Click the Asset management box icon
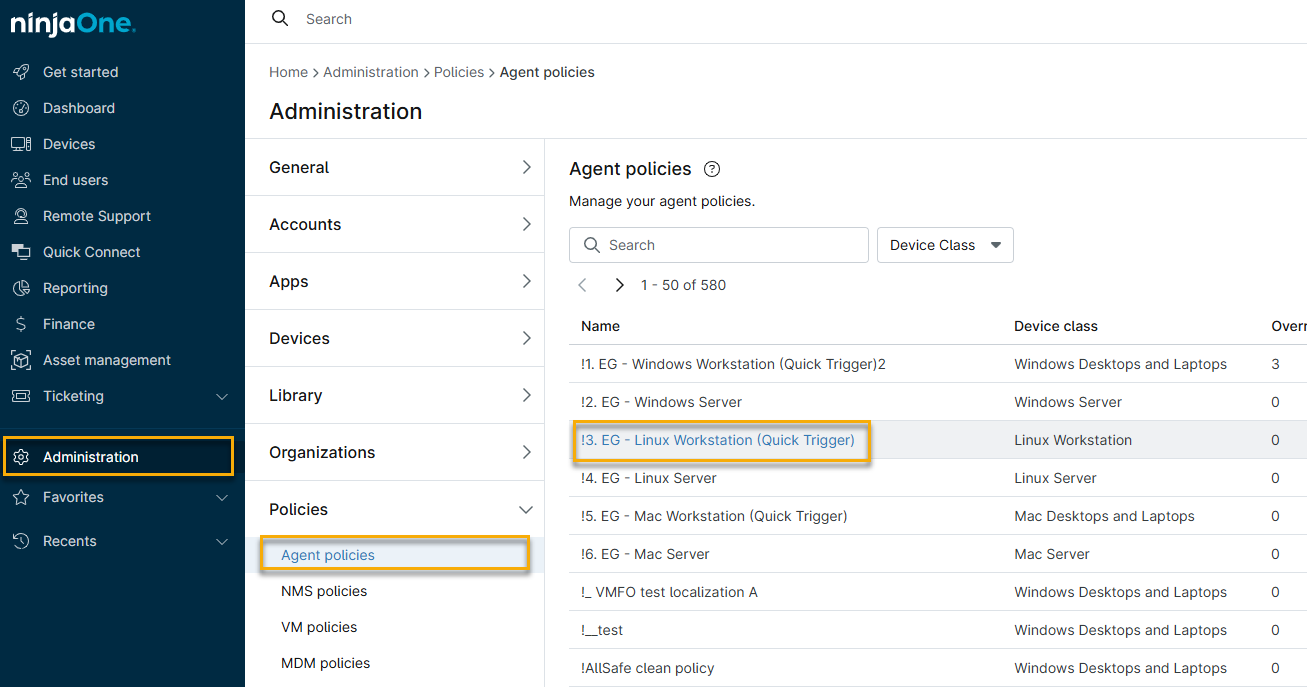This screenshot has width=1307, height=687. [21, 360]
